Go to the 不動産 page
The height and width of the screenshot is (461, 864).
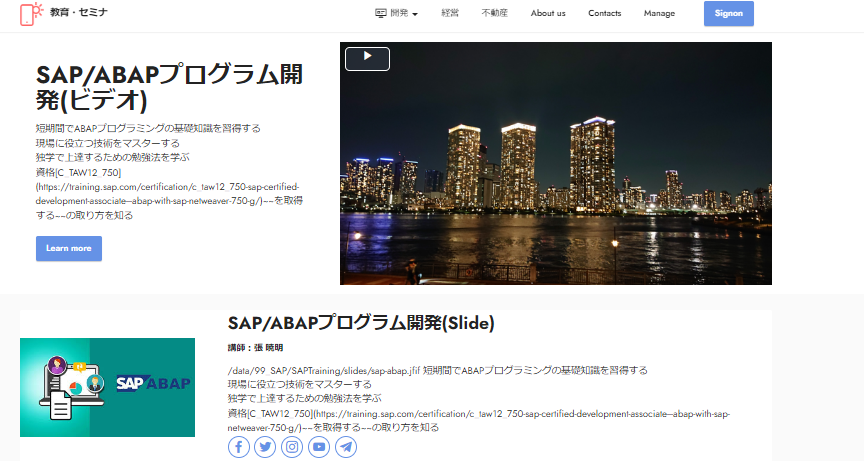point(494,14)
